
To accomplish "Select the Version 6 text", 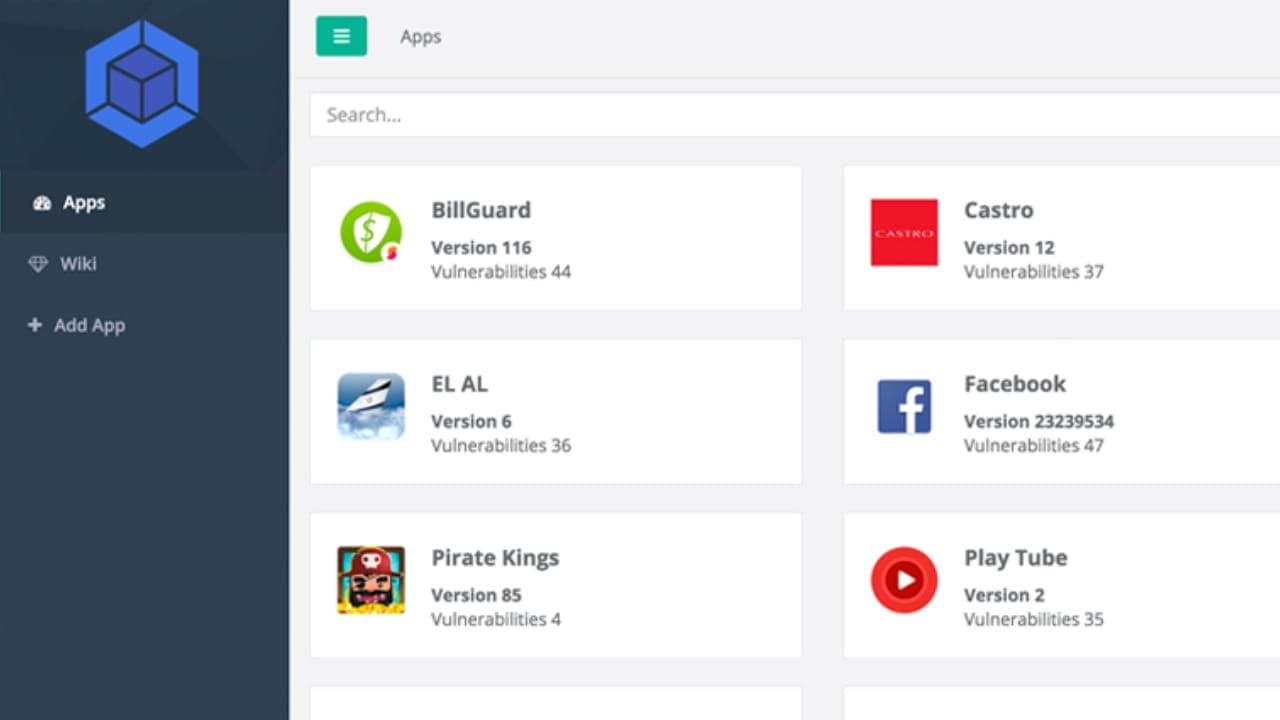I will tap(471, 422).
